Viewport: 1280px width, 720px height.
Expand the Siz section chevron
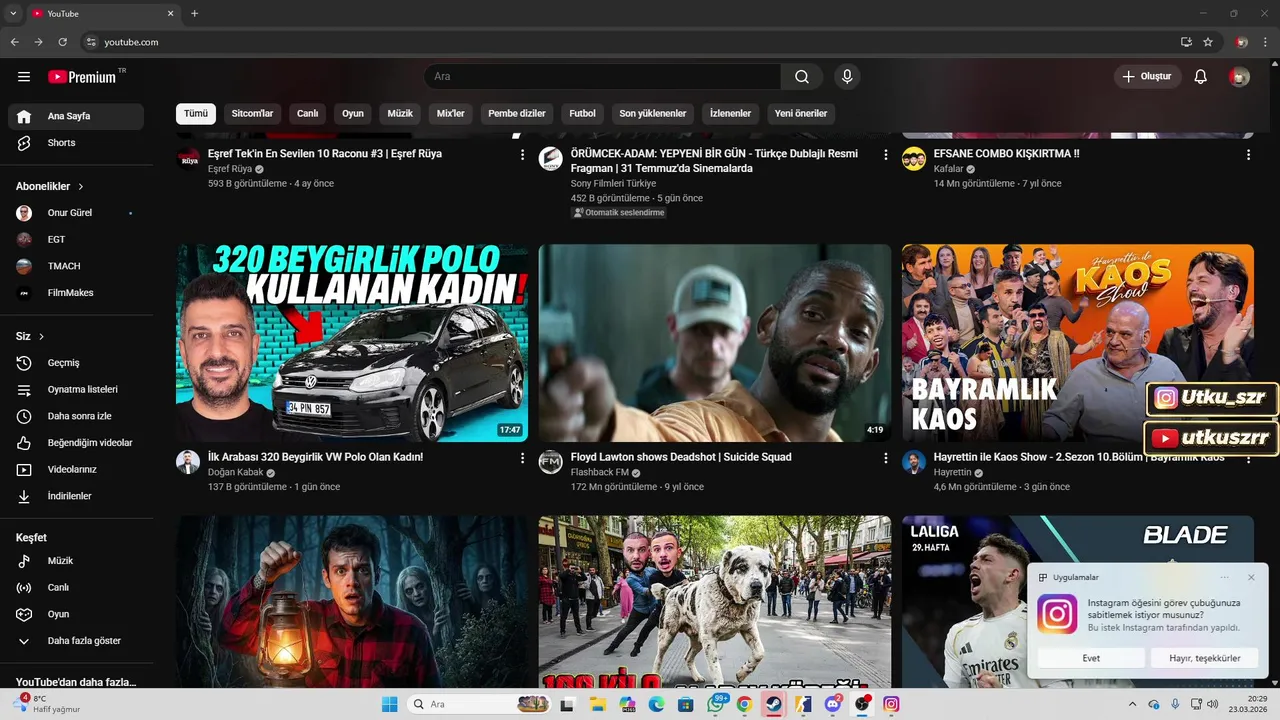point(41,337)
